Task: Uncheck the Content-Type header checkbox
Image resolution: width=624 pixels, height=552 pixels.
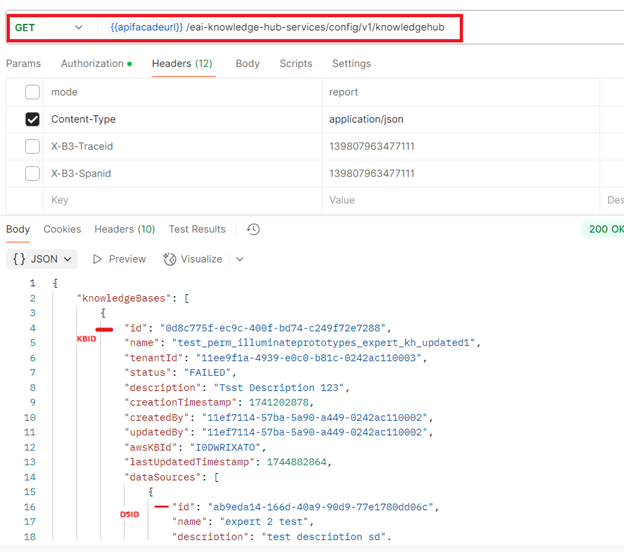Action: 32,119
